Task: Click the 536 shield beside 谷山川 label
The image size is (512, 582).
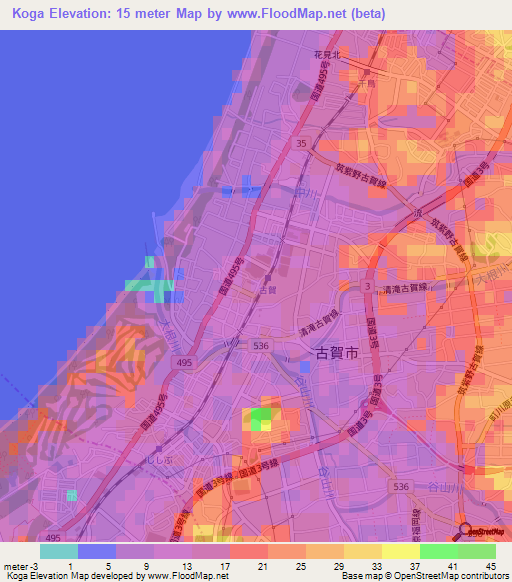Action: coord(401,487)
